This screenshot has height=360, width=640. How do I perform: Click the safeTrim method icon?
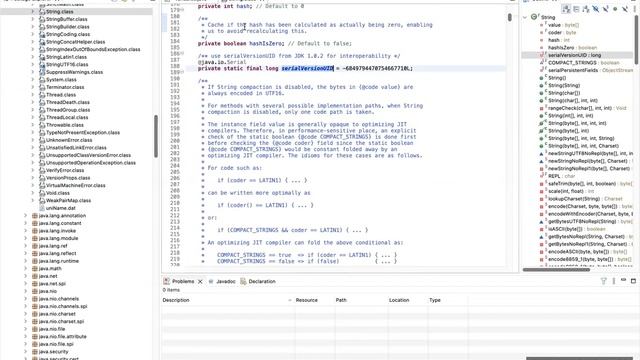[542, 184]
